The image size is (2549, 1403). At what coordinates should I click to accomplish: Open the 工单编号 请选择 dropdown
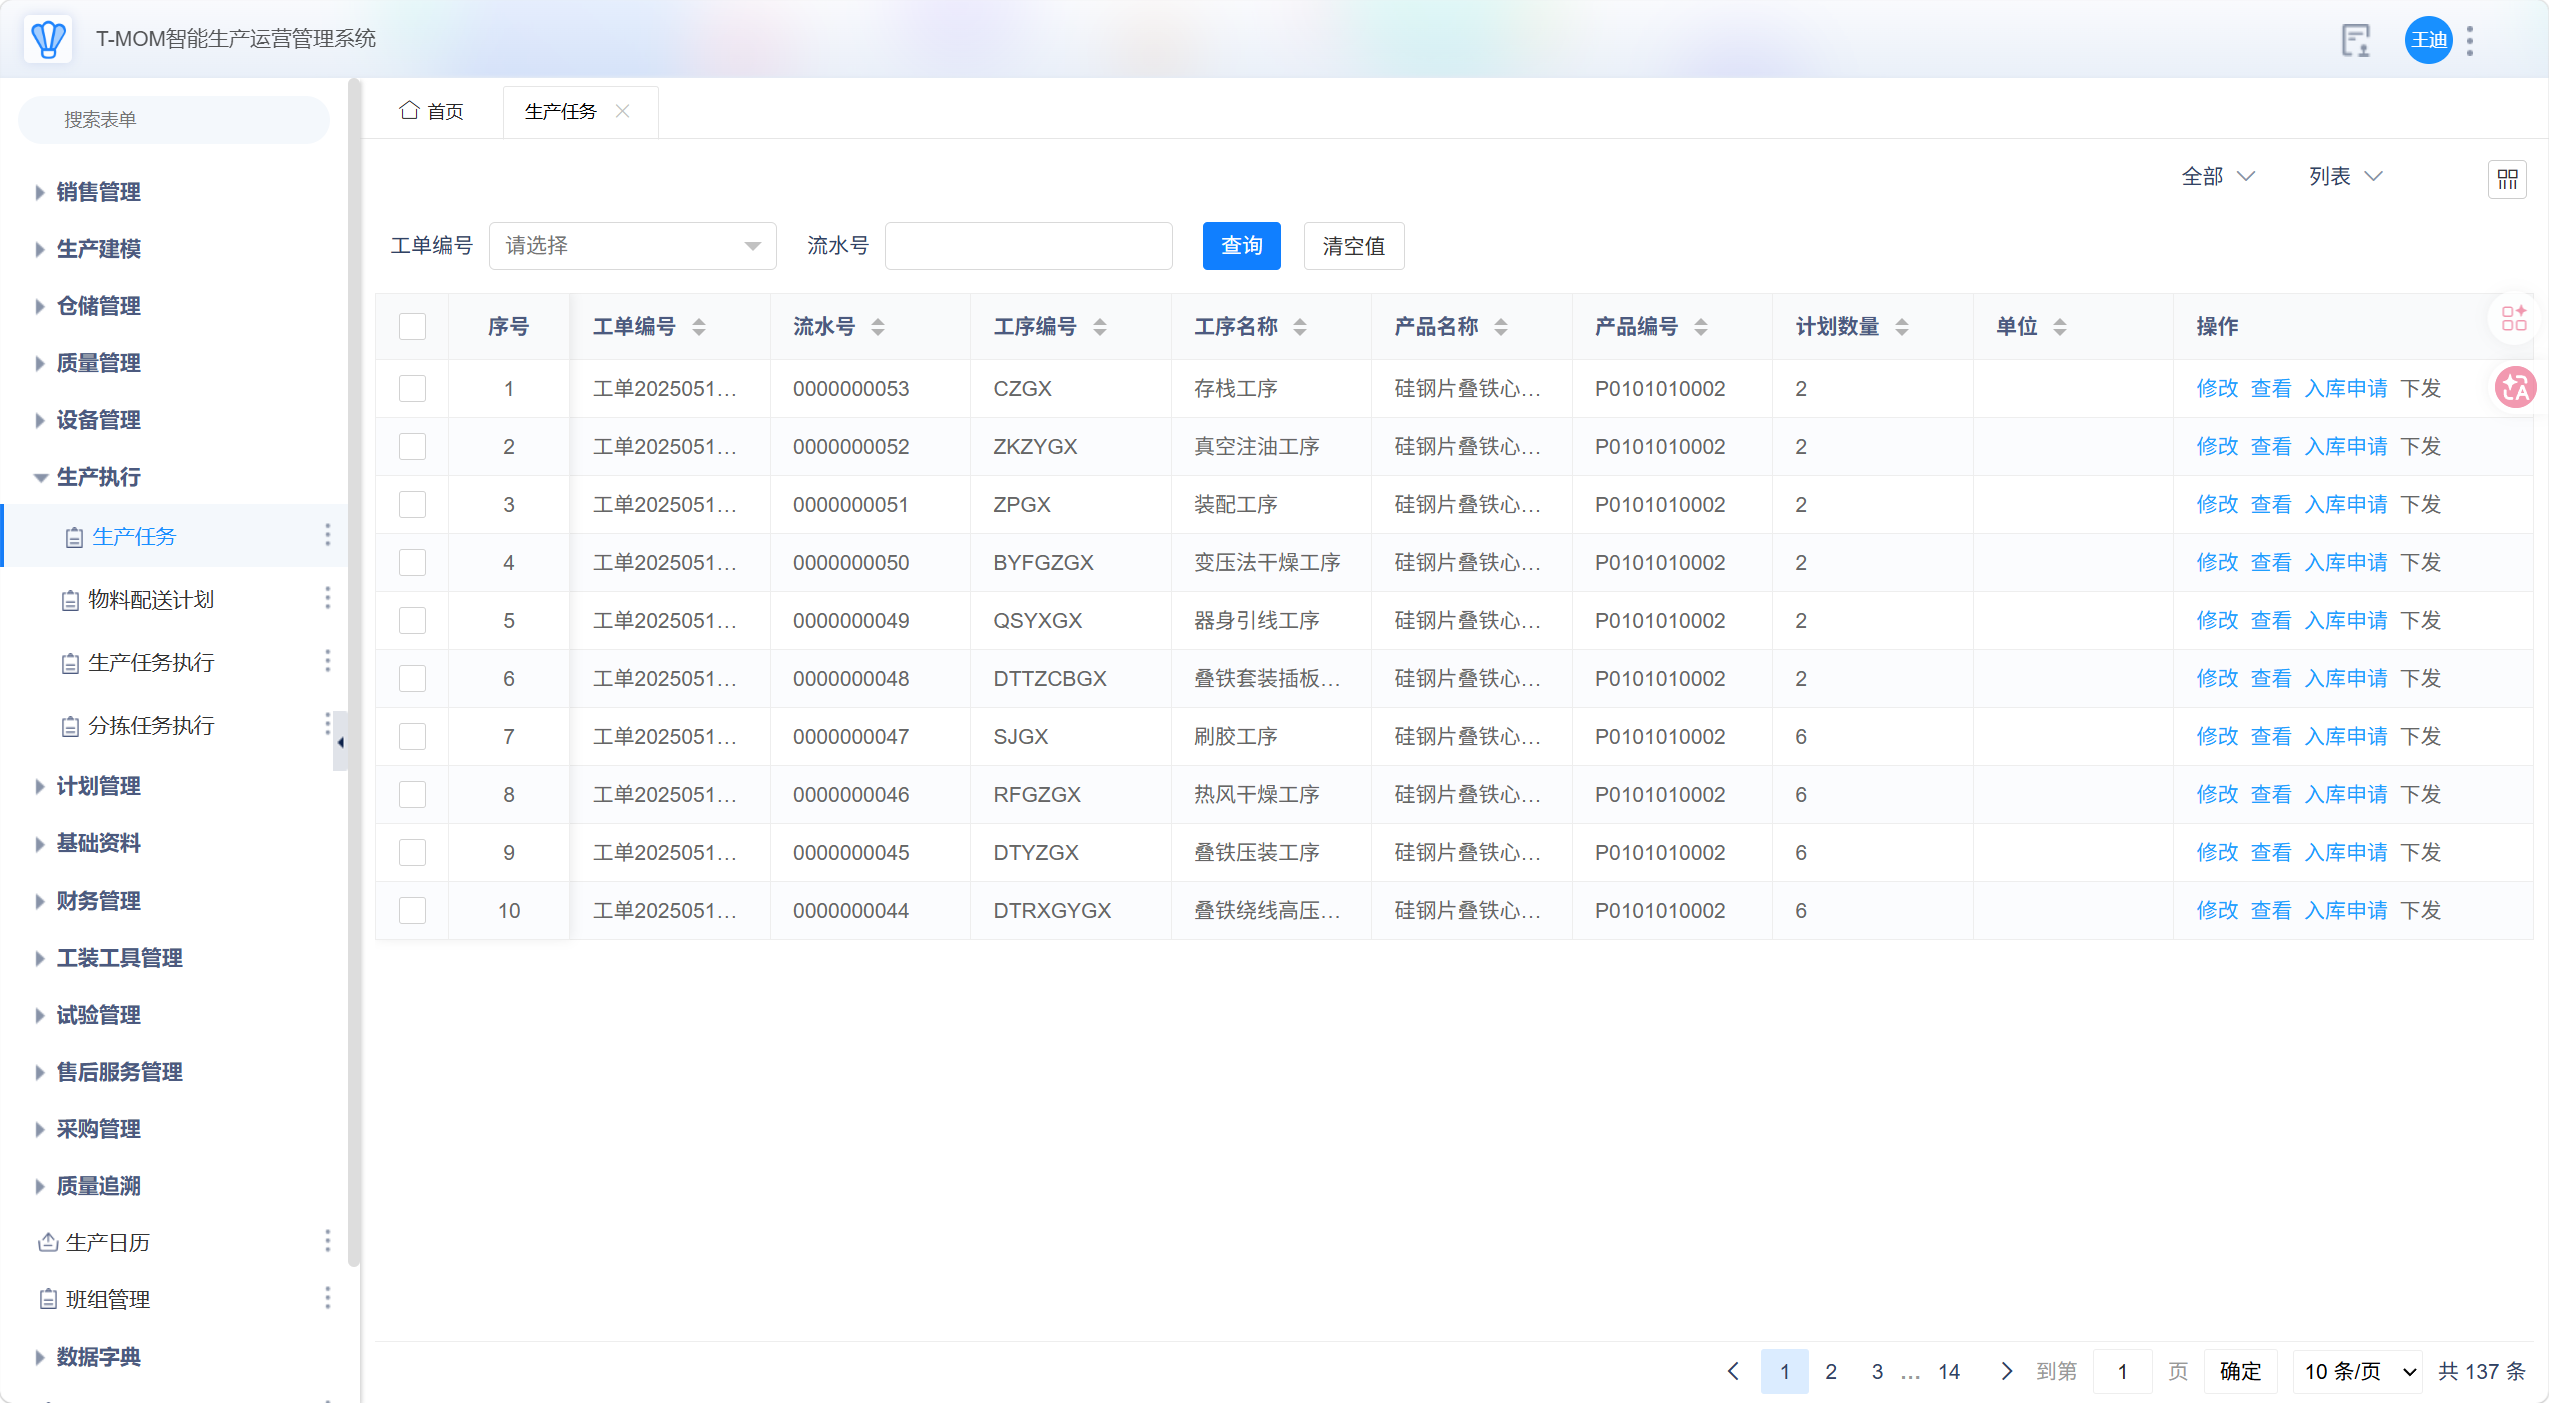coord(632,246)
